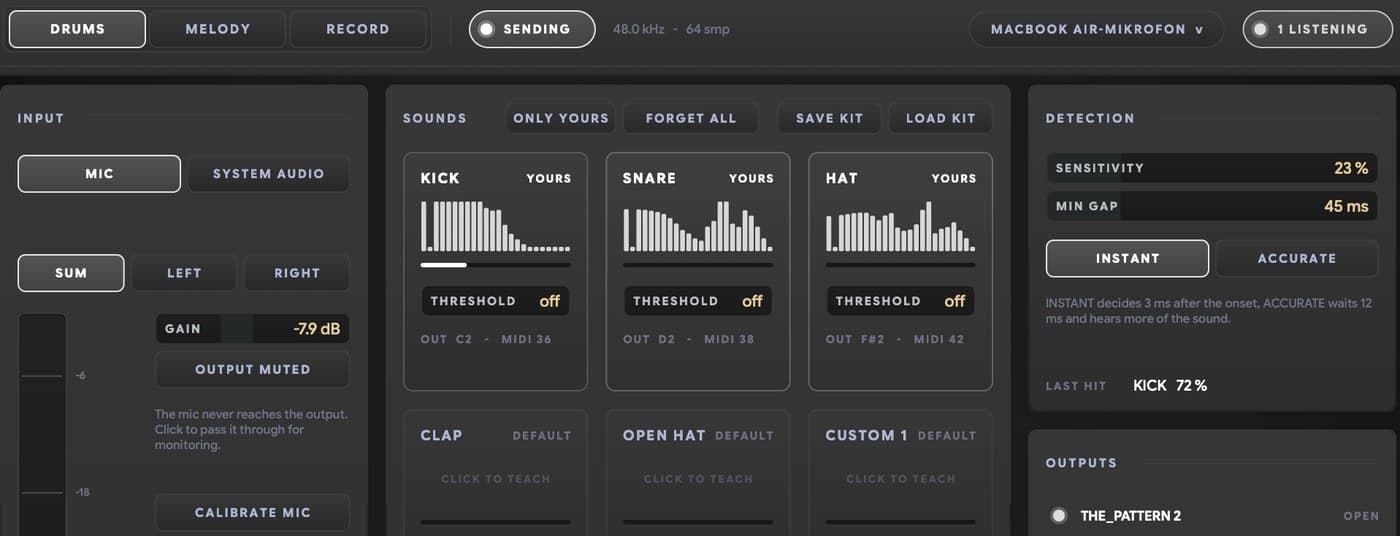Screen dimensions: 1400x536
Task: Click the THE_PATTERN 2 output name
Action: pos(1131,516)
